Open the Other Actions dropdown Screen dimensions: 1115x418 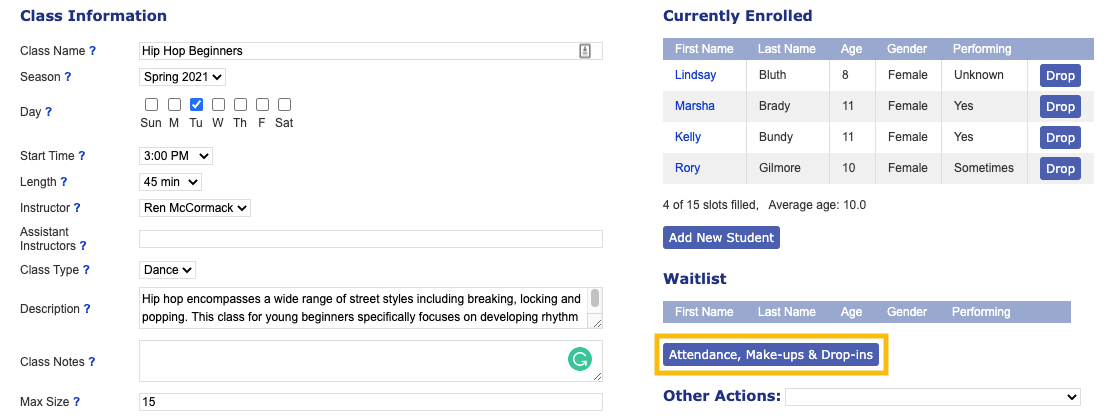click(x=932, y=397)
